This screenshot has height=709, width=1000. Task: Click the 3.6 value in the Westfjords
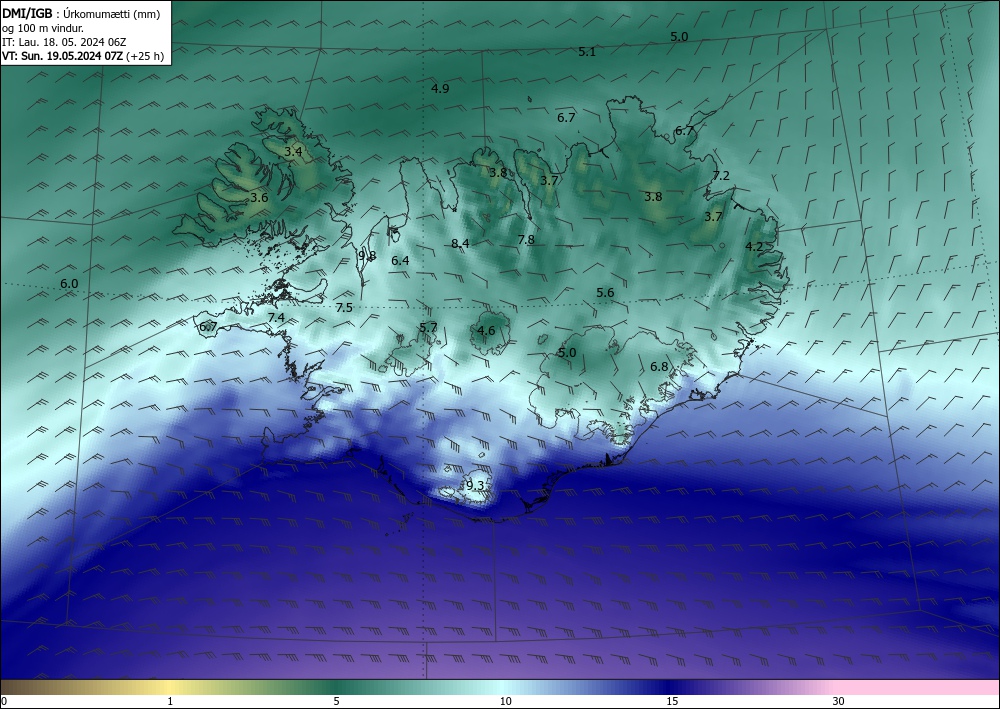[259, 198]
